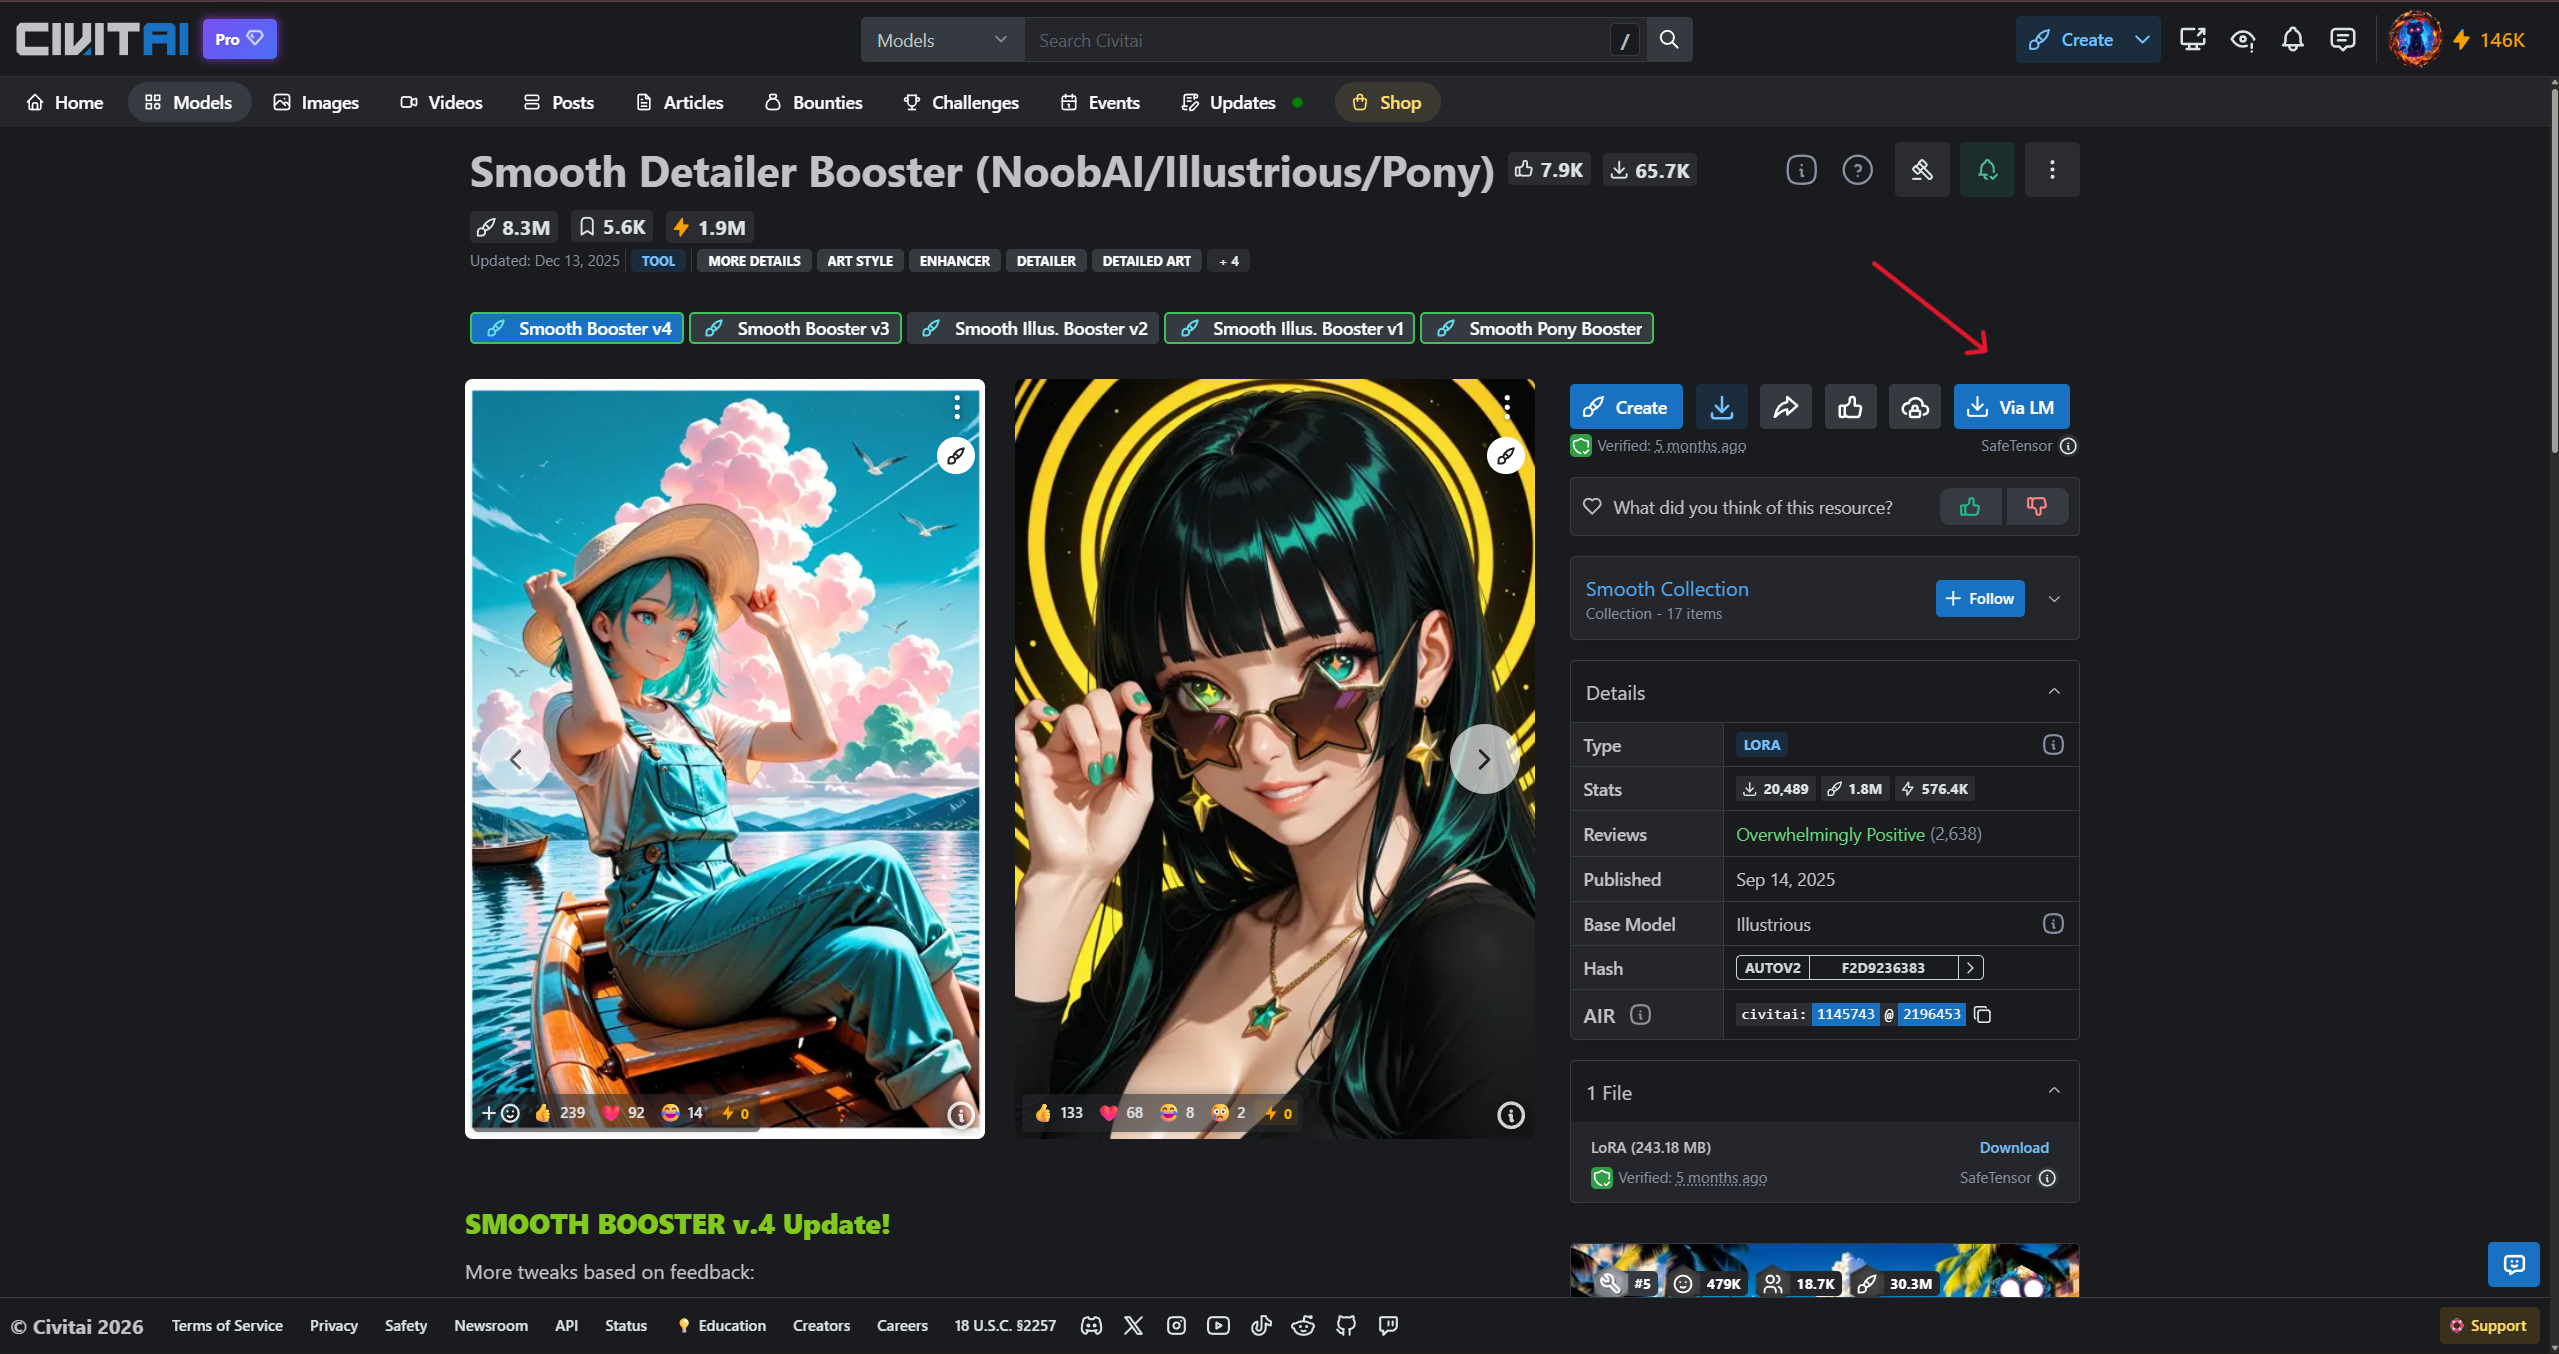Copy the AIR identifier with the copy icon
2559x1354 pixels.
pyautogui.click(x=1983, y=1015)
